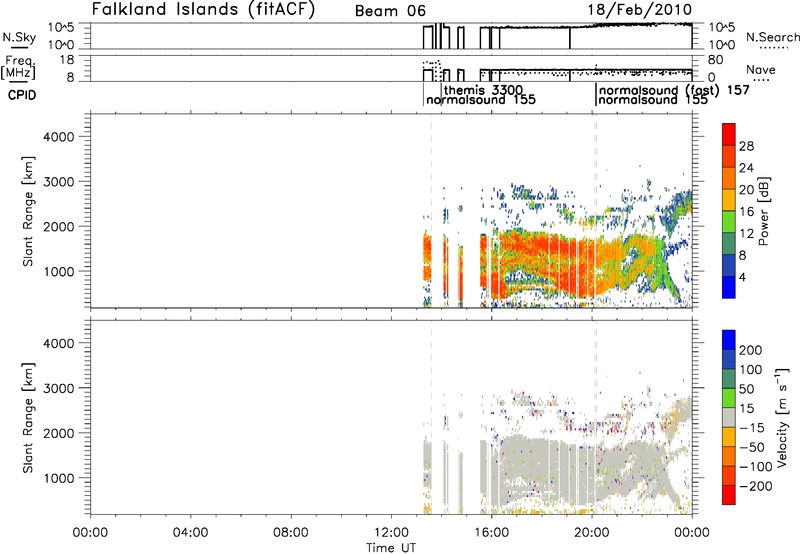Click the red bottom of velocity colorbar
Screen dimensions: 800x554
click(x=729, y=495)
